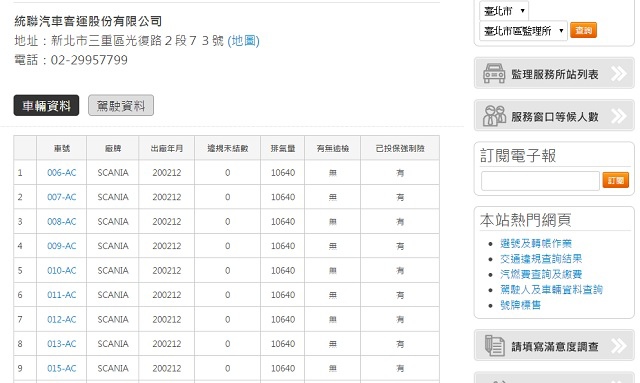Click the double-arrow icon on the 服務窗口等候人數 banner
The image size is (640, 383).
click(x=618, y=116)
